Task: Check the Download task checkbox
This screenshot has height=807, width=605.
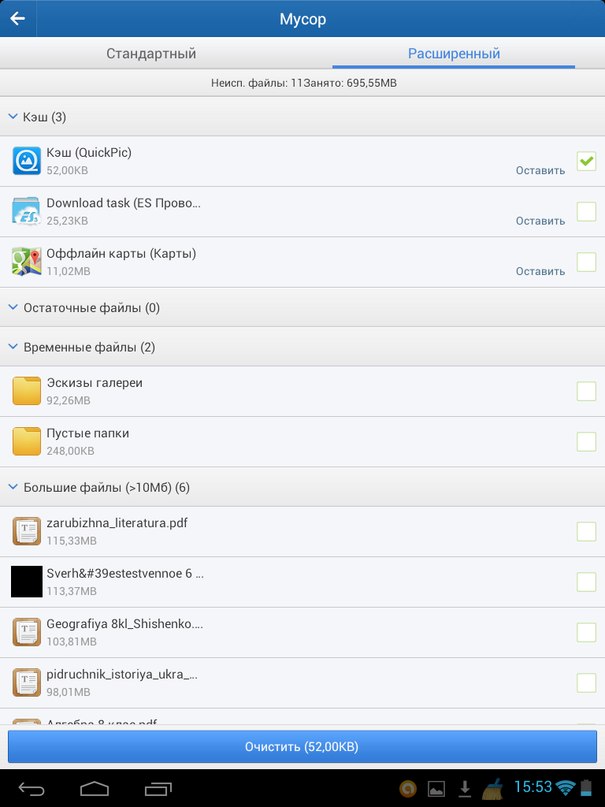Action: coord(586,212)
